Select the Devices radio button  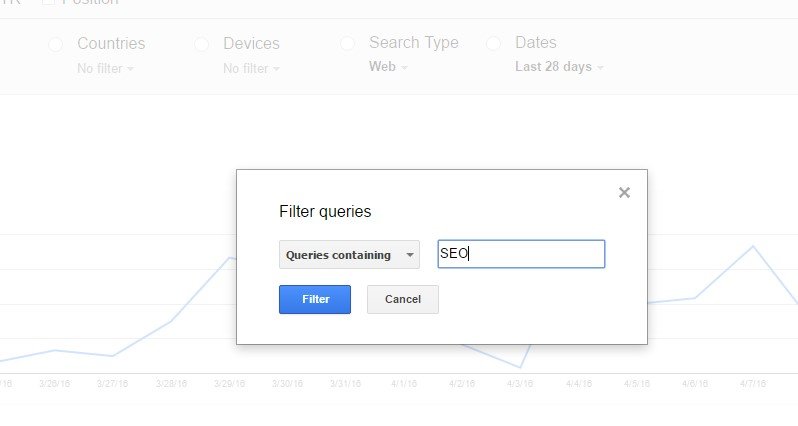click(202, 45)
